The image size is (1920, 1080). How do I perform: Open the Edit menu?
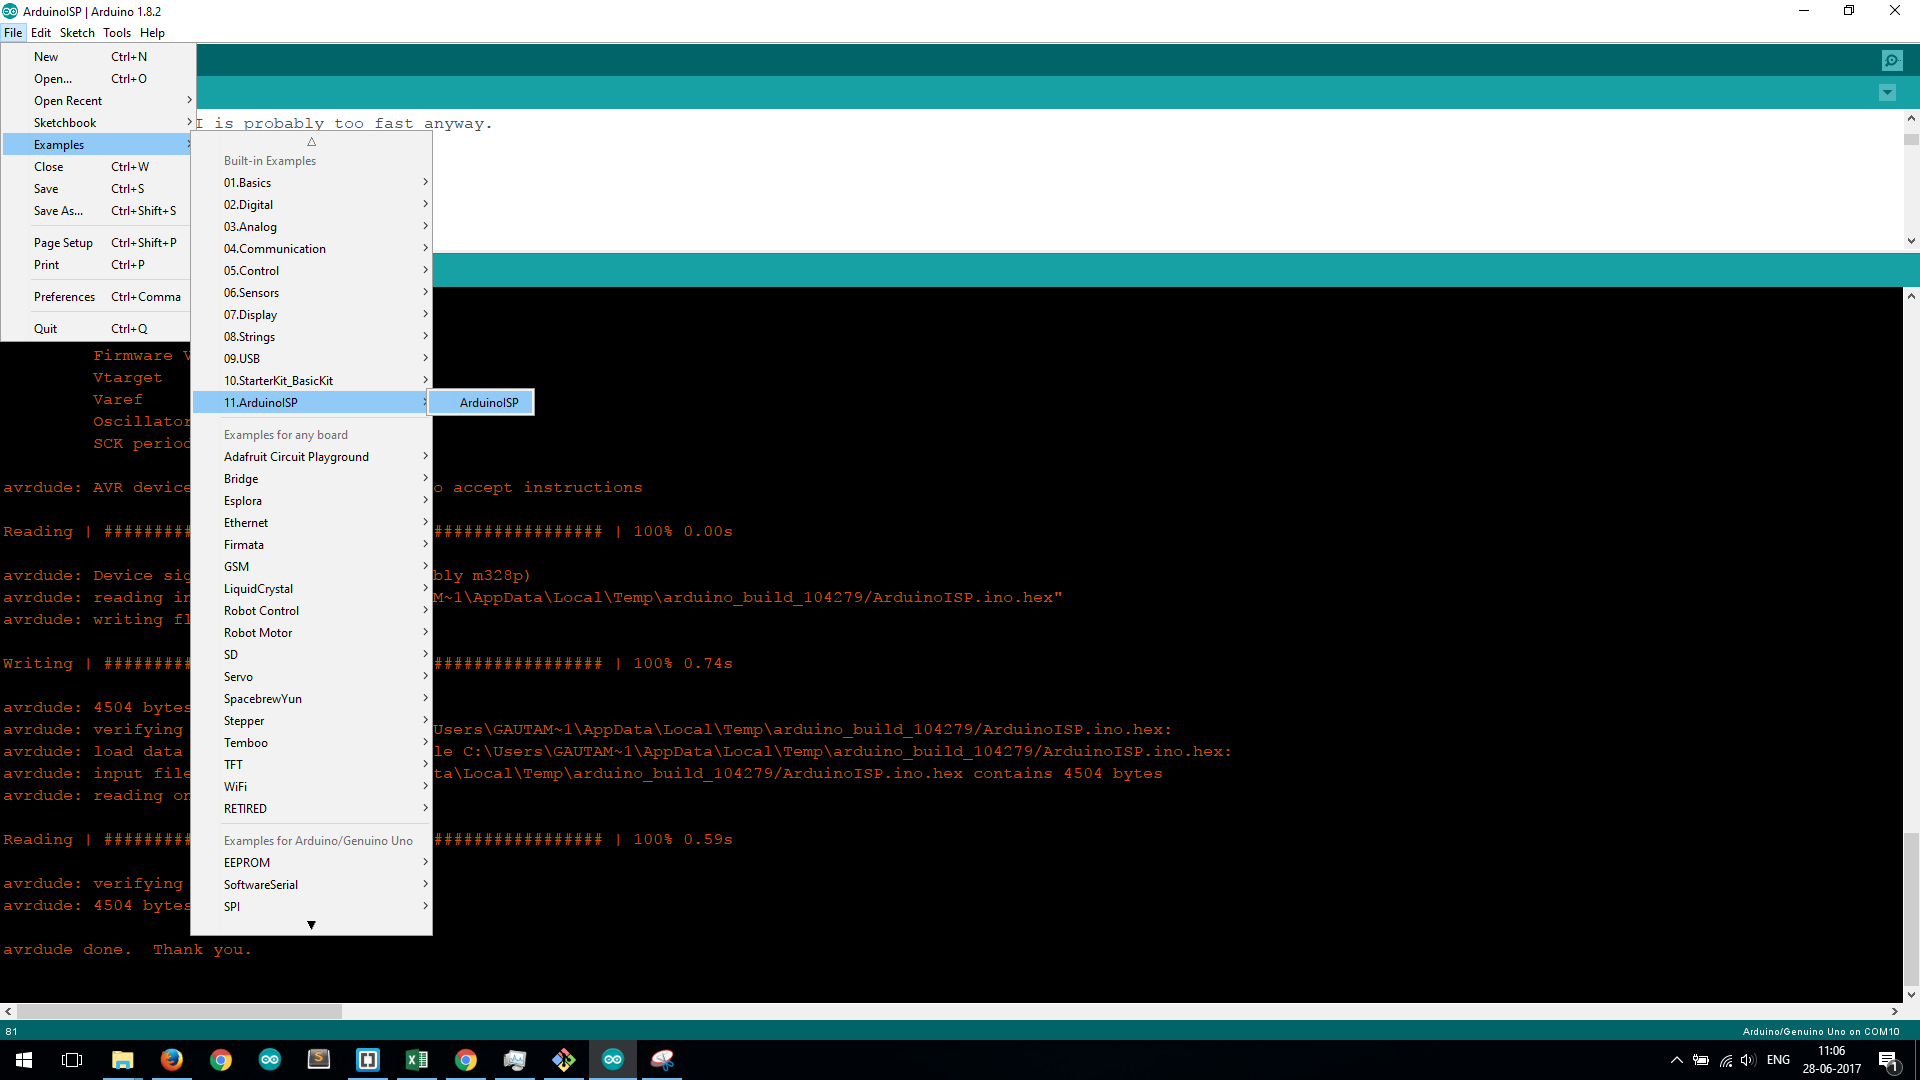pos(41,33)
